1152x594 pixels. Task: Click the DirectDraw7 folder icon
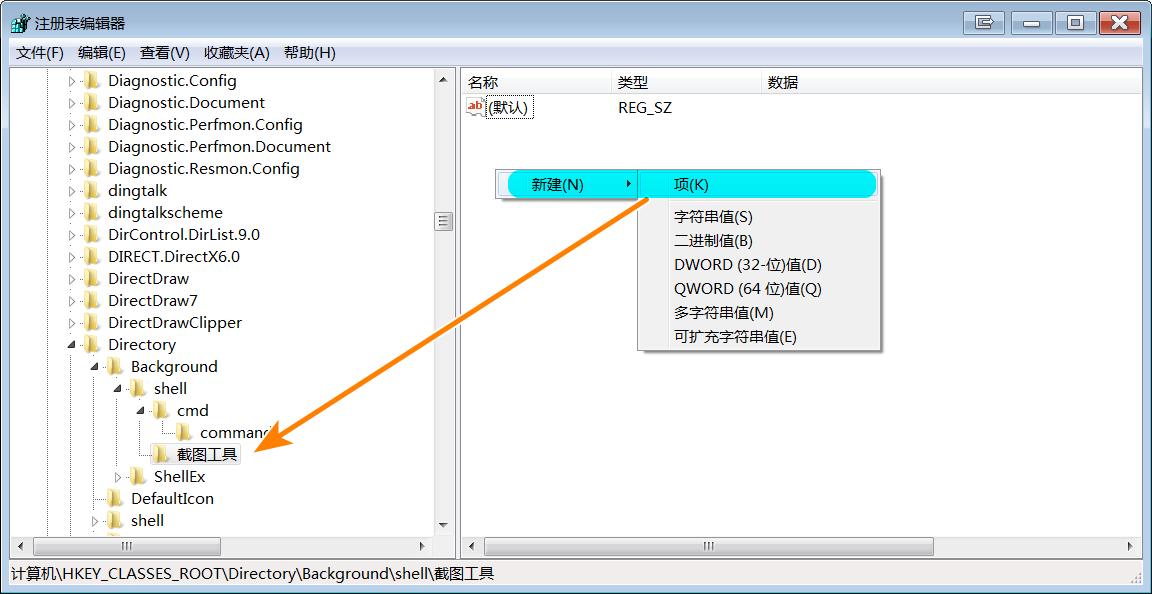point(91,301)
